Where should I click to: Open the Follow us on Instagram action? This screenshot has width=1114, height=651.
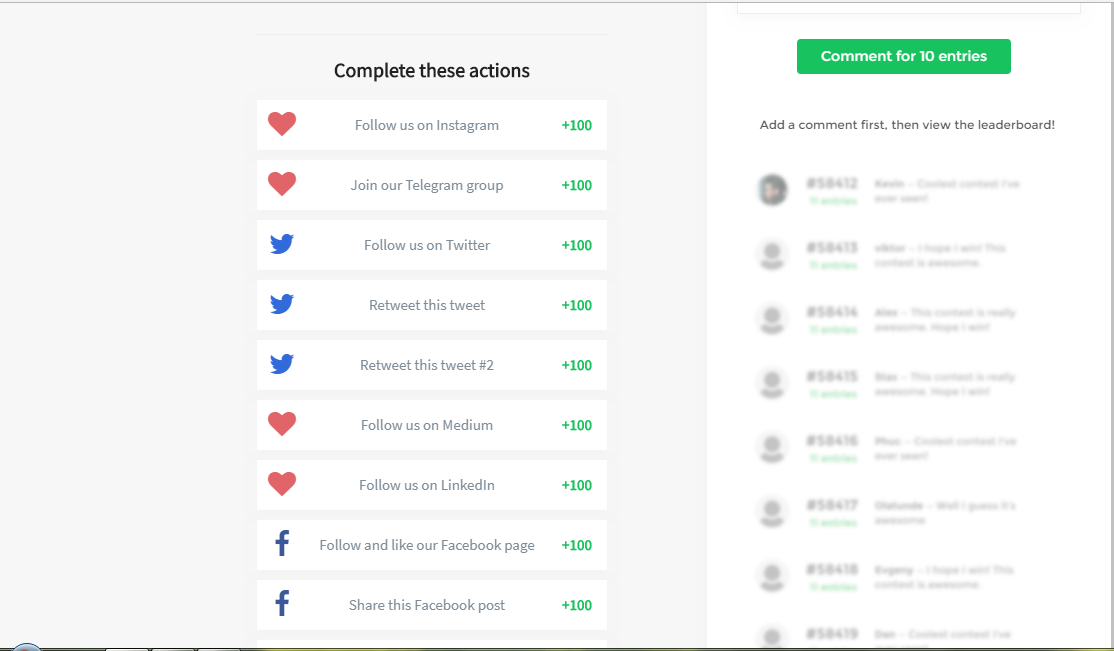tap(427, 125)
